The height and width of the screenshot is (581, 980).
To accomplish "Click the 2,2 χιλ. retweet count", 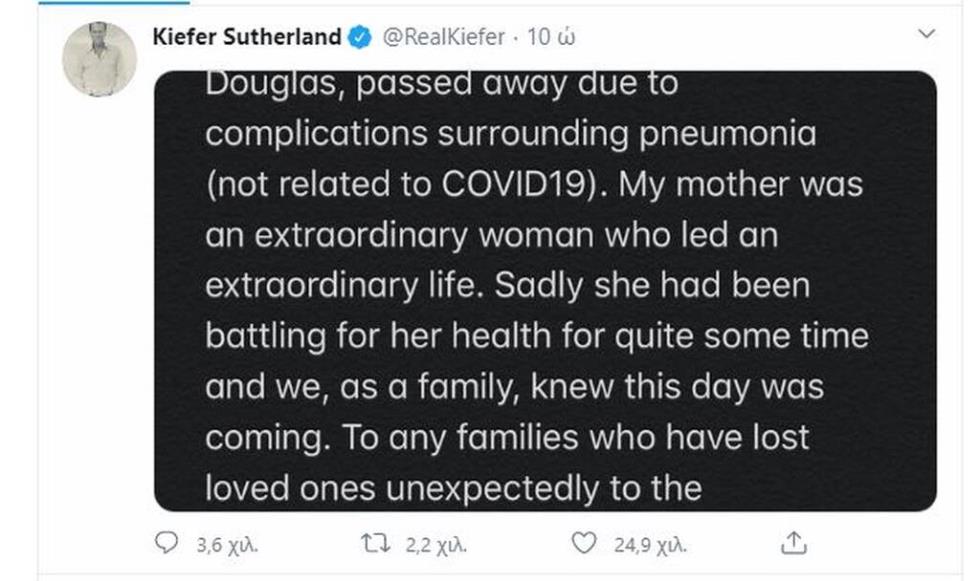I will click(x=437, y=544).
